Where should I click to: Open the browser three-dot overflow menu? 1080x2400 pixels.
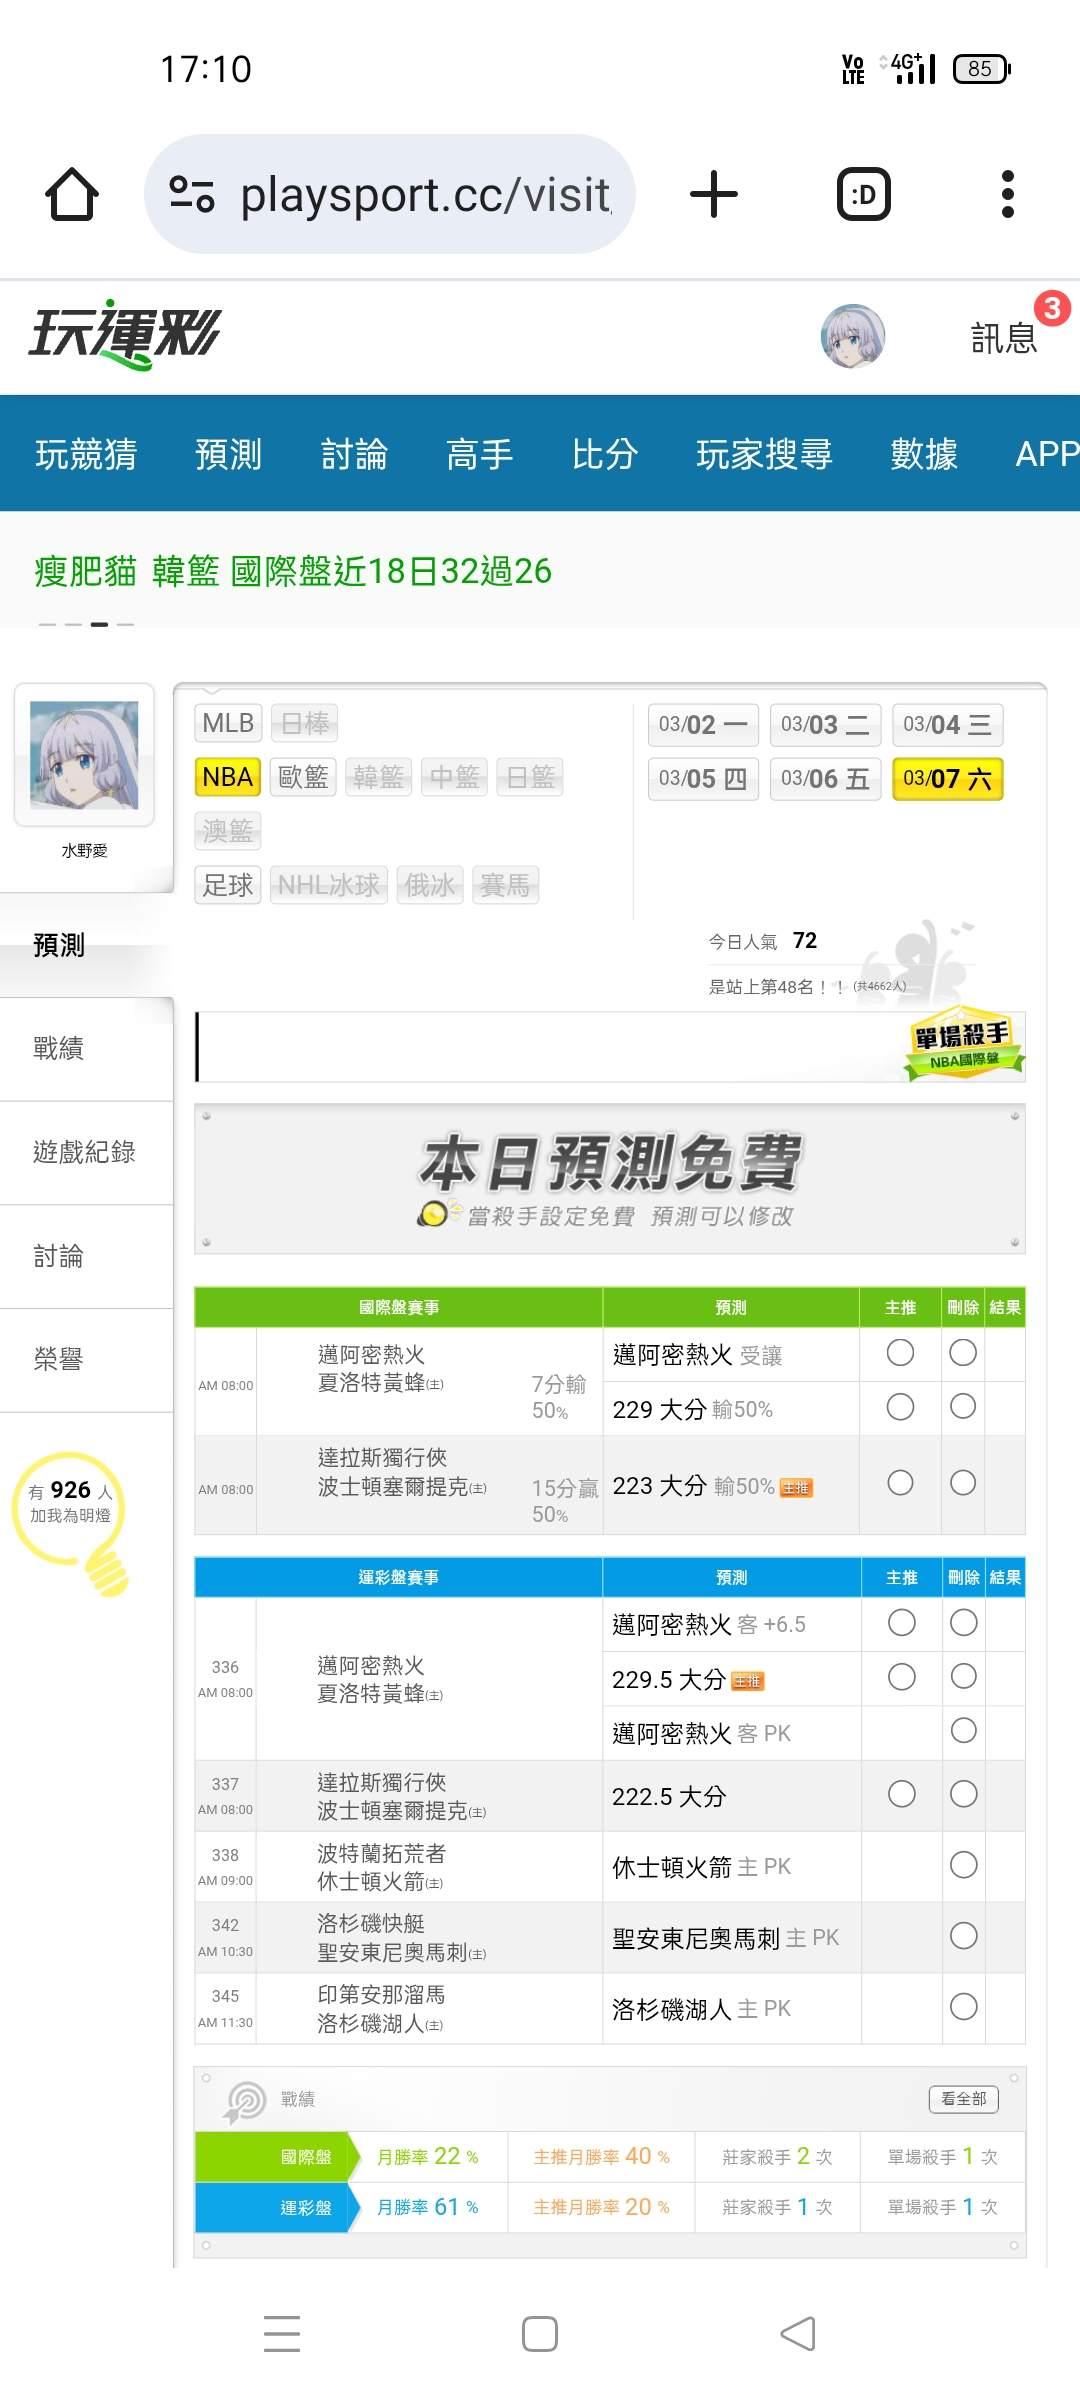1007,194
